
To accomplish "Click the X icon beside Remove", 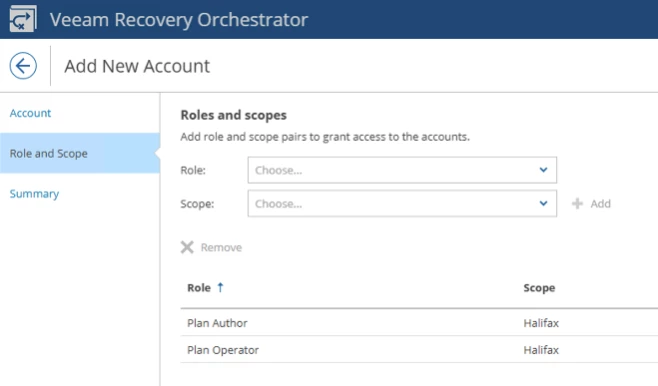I will click(187, 247).
